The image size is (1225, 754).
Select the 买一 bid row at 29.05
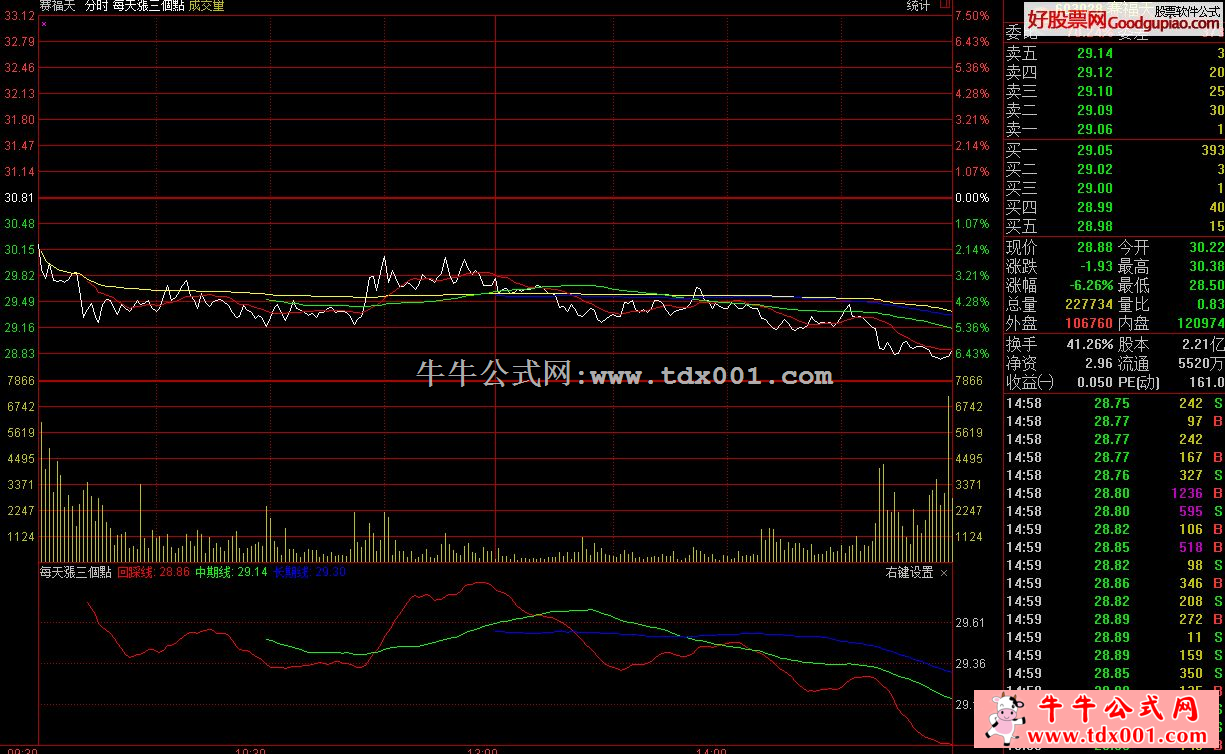click(1114, 150)
